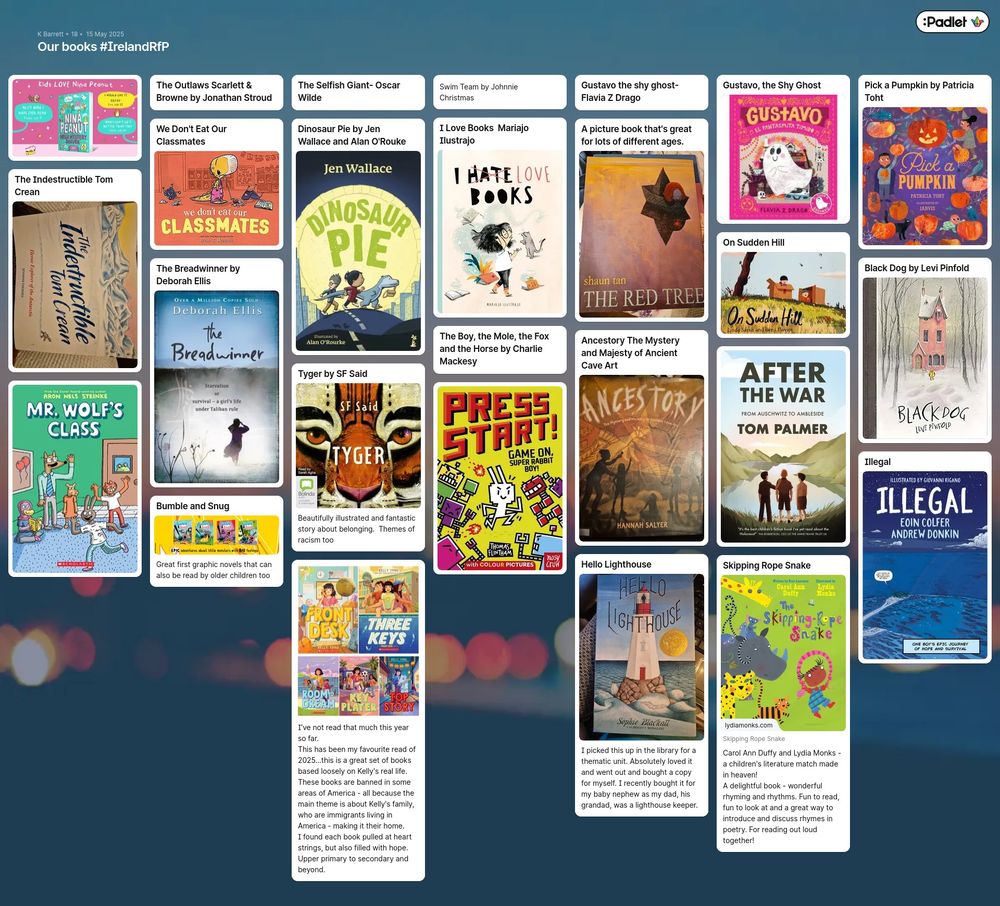Screen dimensions: 1000x906
Task: Select the Skipping Rope Snake post title
Action: (x=766, y=565)
